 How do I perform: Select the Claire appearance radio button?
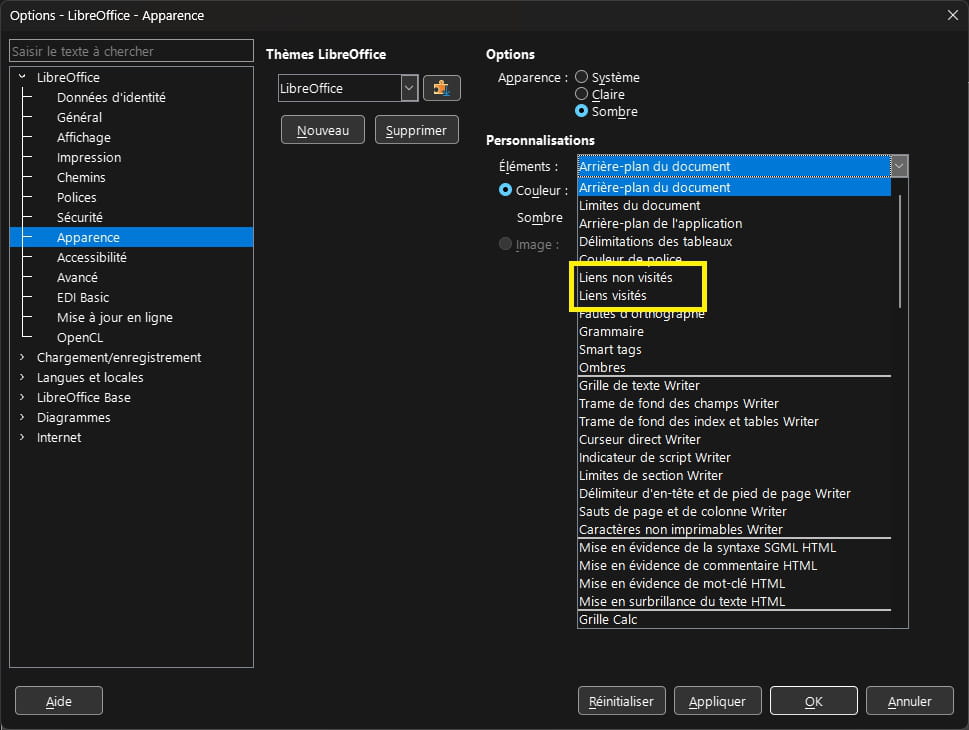tap(582, 94)
